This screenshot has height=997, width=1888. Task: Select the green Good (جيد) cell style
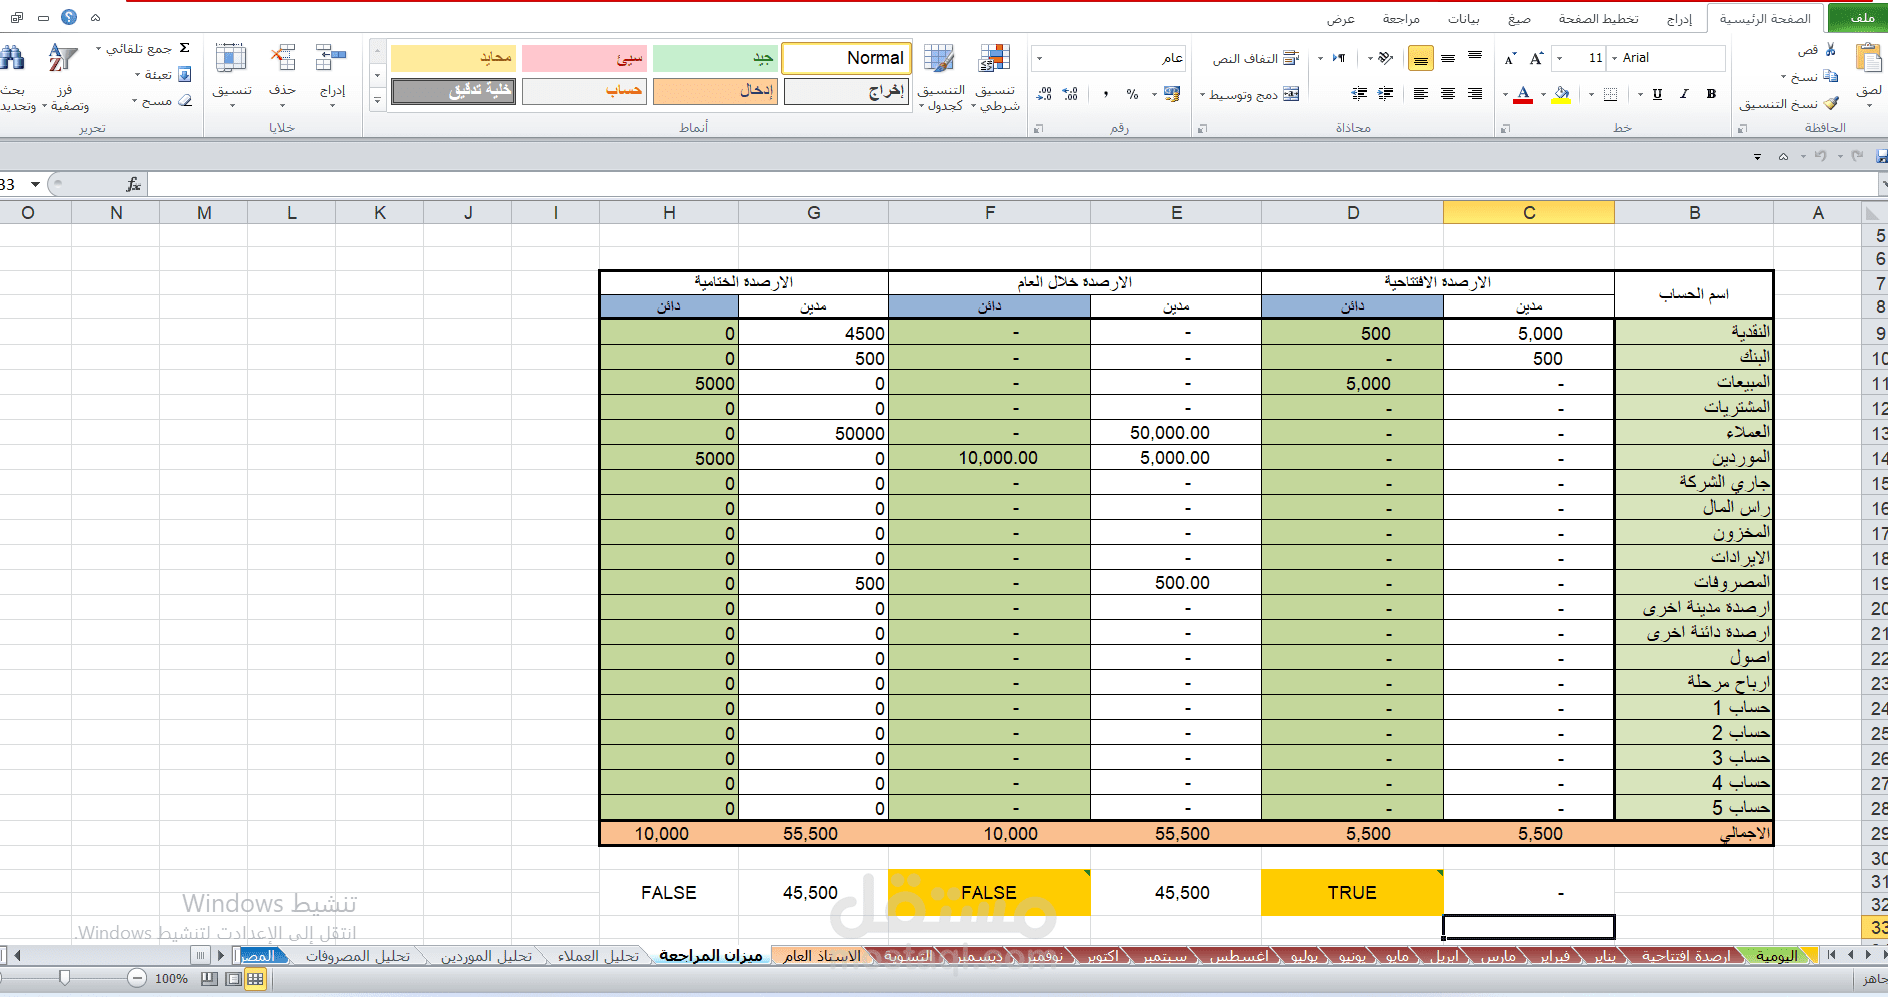pyautogui.click(x=715, y=58)
